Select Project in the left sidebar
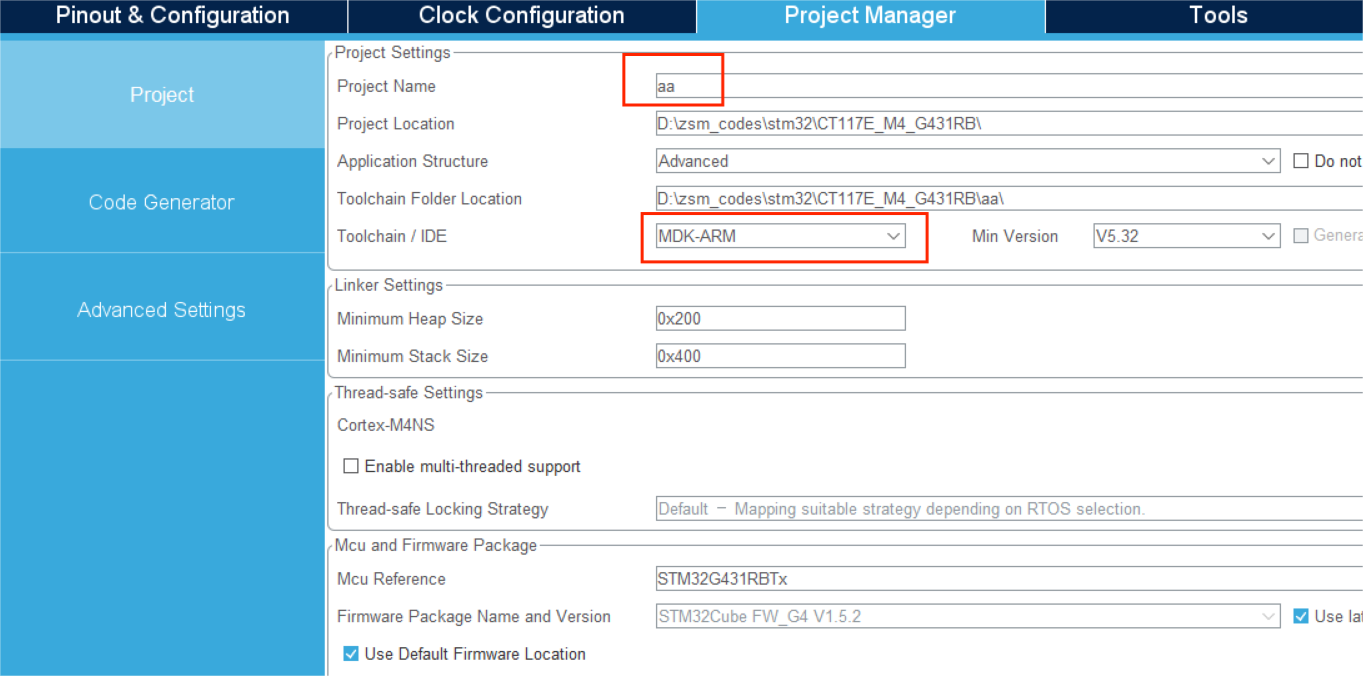Screen dimensions: 1363x676 point(162,95)
